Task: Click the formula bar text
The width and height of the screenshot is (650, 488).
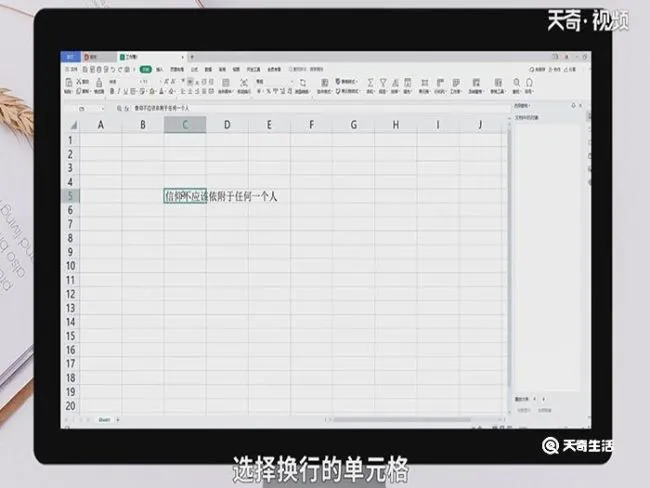Action: [x=162, y=108]
